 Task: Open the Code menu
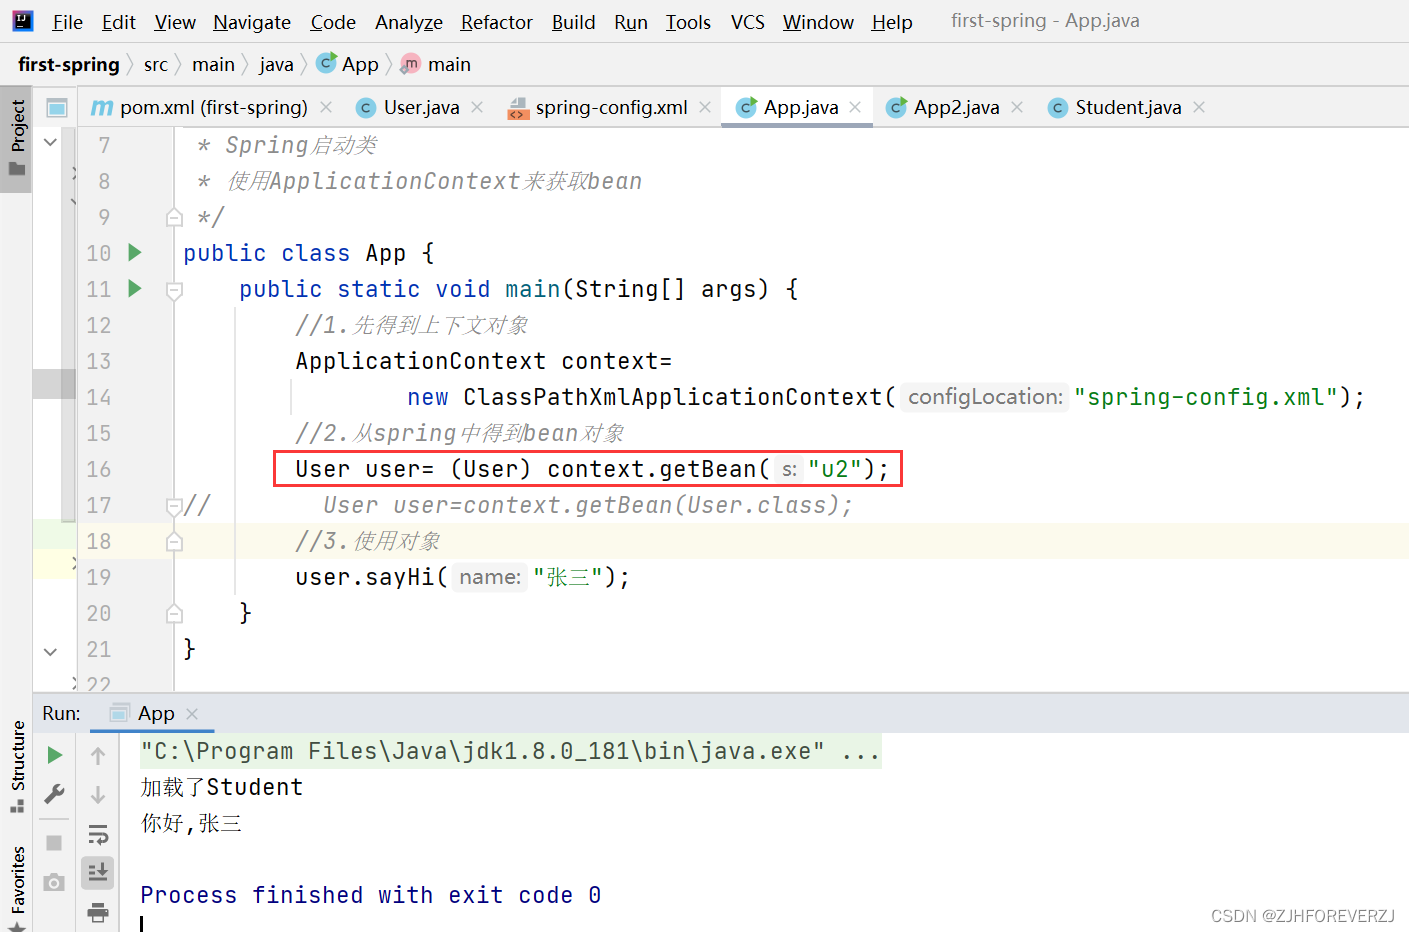coord(333,22)
